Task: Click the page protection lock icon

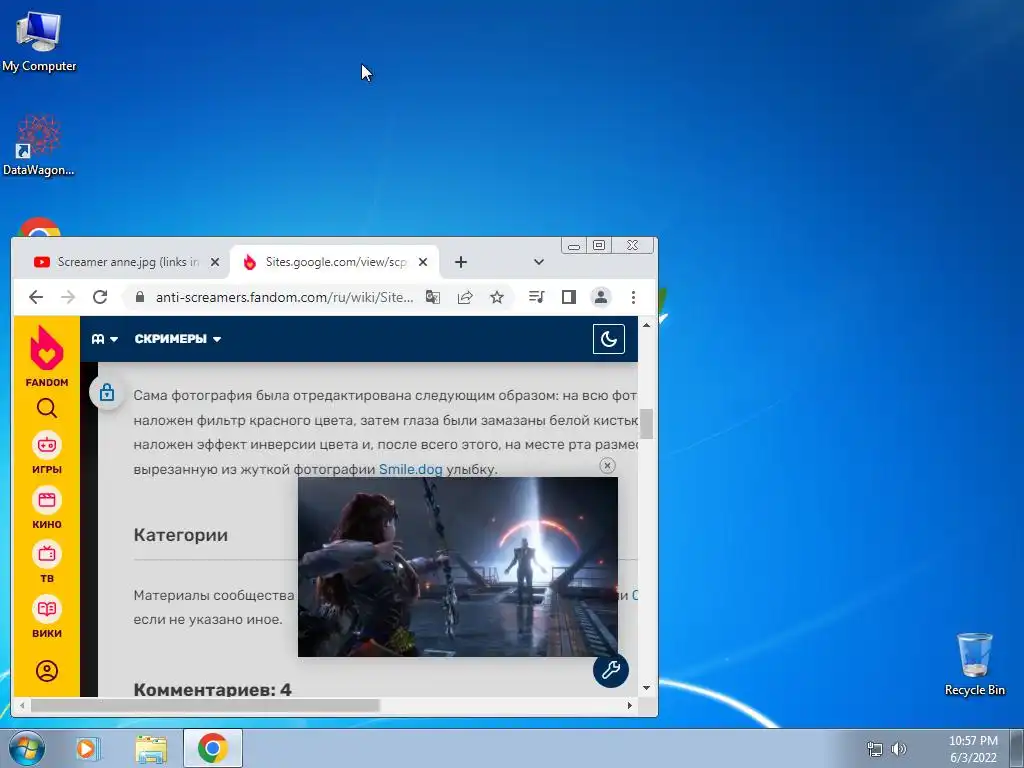Action: tap(106, 392)
